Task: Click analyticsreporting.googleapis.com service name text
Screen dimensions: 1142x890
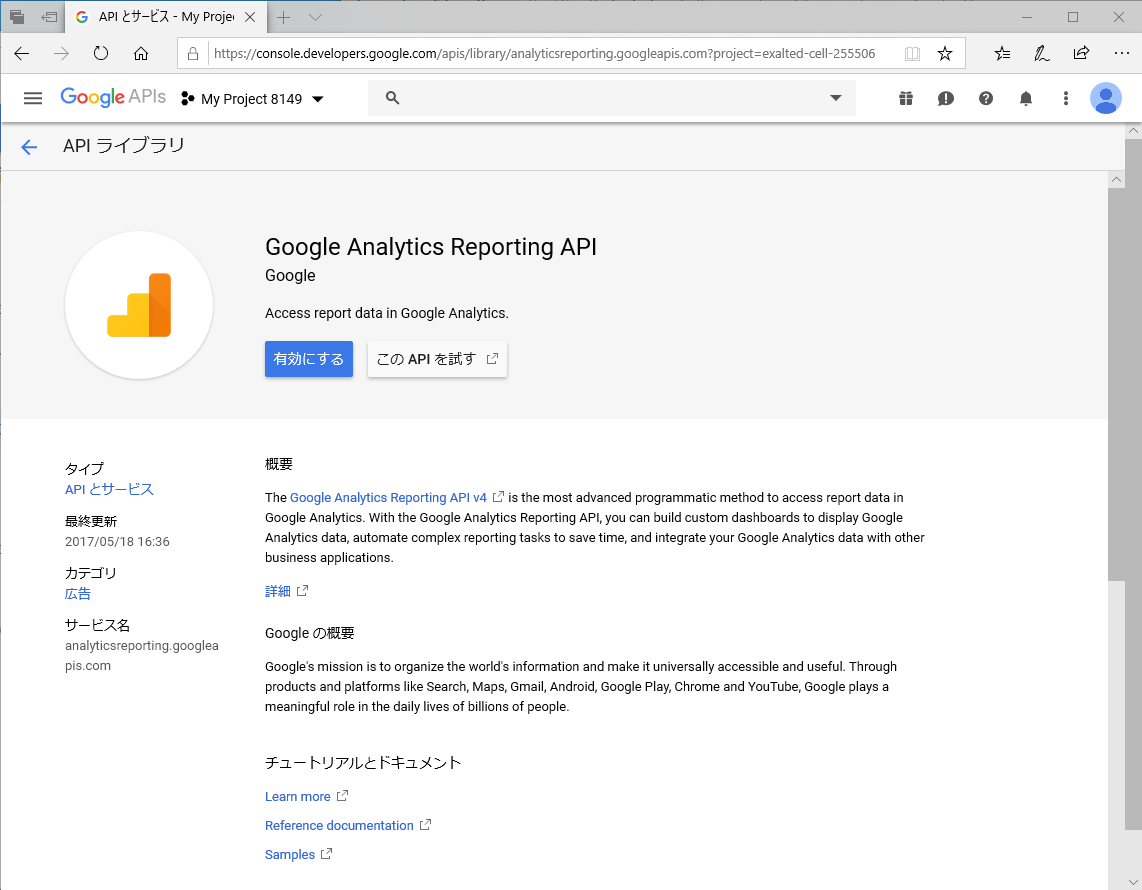Action: 142,655
